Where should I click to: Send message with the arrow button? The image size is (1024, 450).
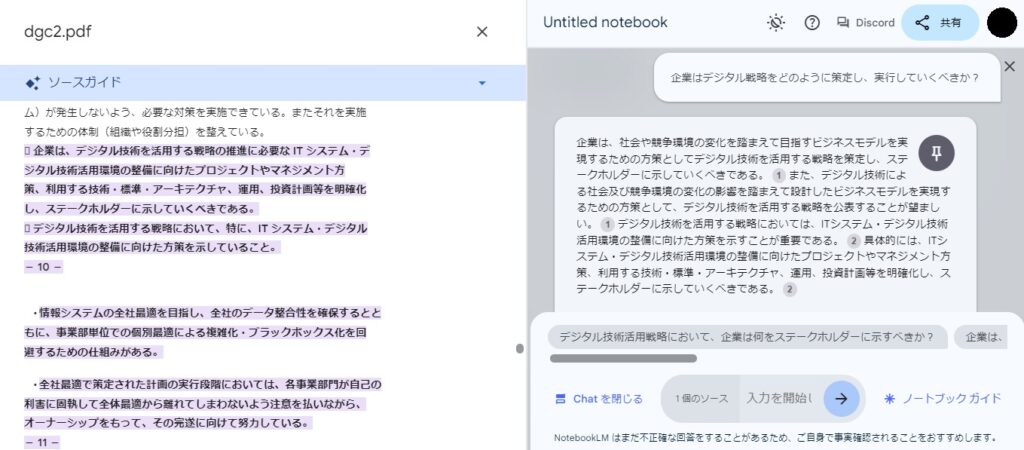841,398
